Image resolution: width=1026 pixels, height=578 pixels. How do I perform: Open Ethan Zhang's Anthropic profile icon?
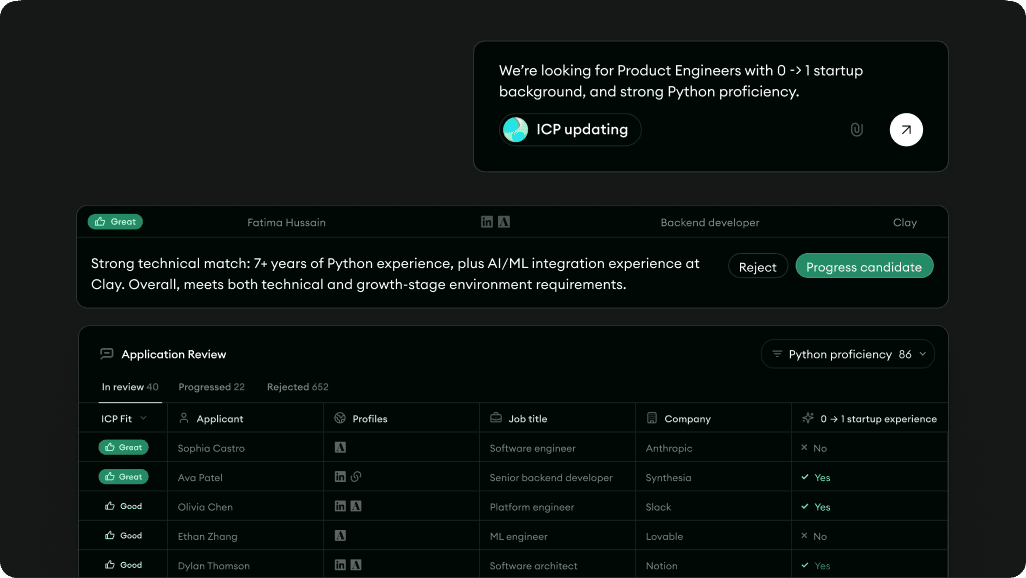point(341,536)
